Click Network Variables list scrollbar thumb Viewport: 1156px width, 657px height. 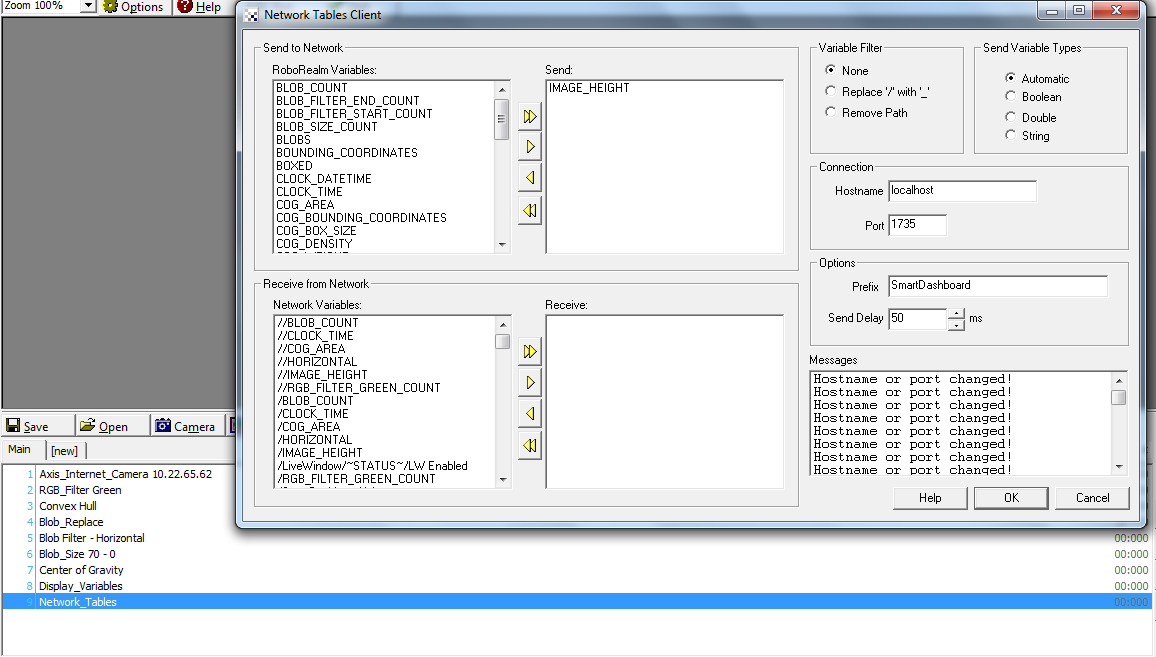(503, 342)
